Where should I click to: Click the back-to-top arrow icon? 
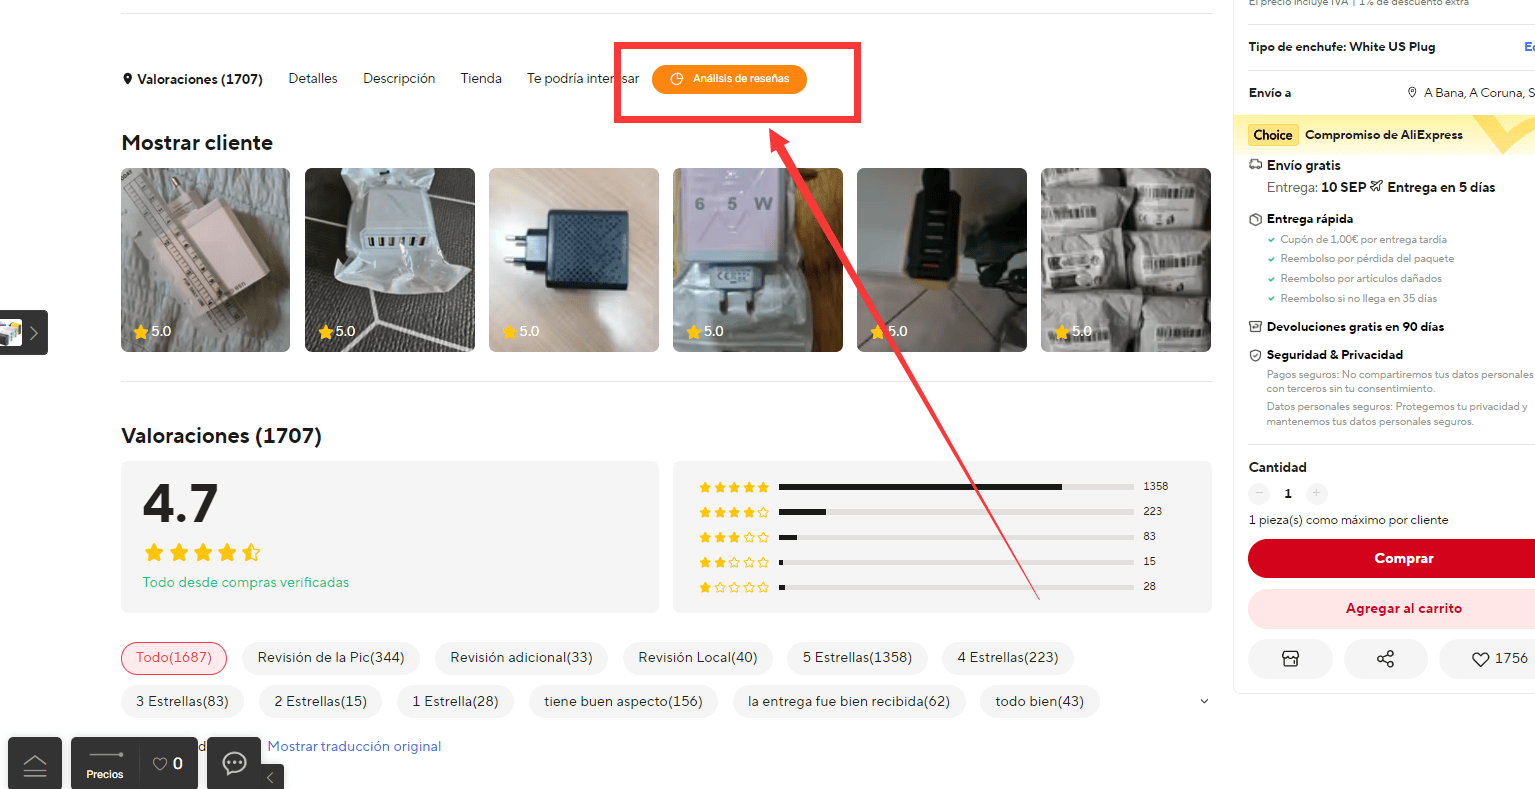click(x=35, y=765)
